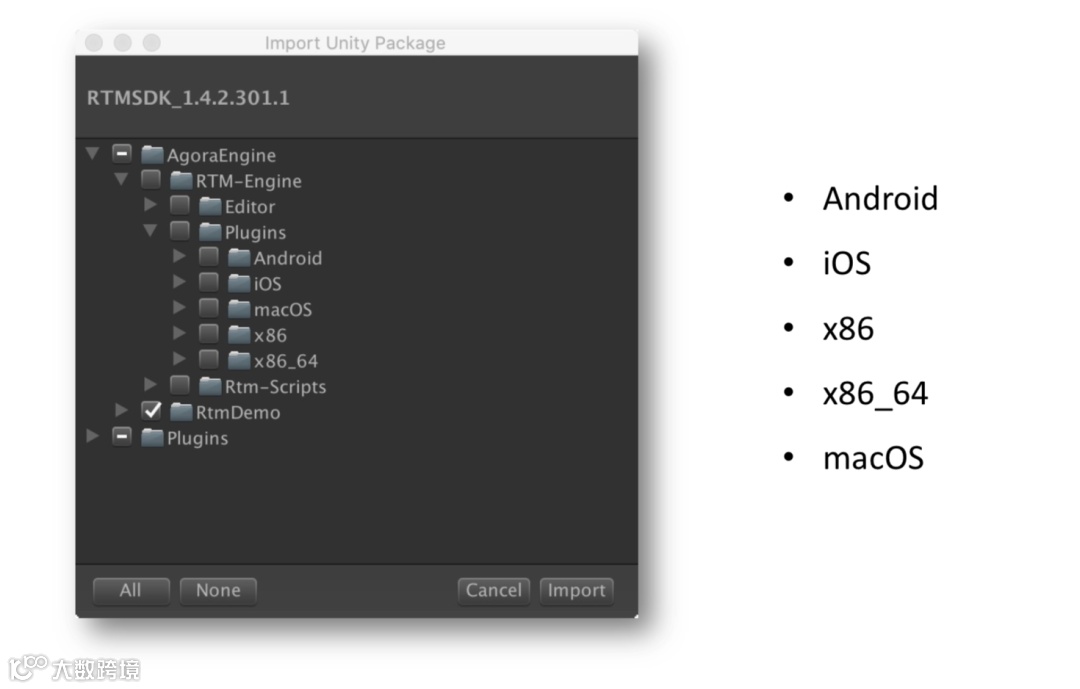Enable the x86 plugin checkbox
Screen dimensions: 1080x689
tap(209, 333)
